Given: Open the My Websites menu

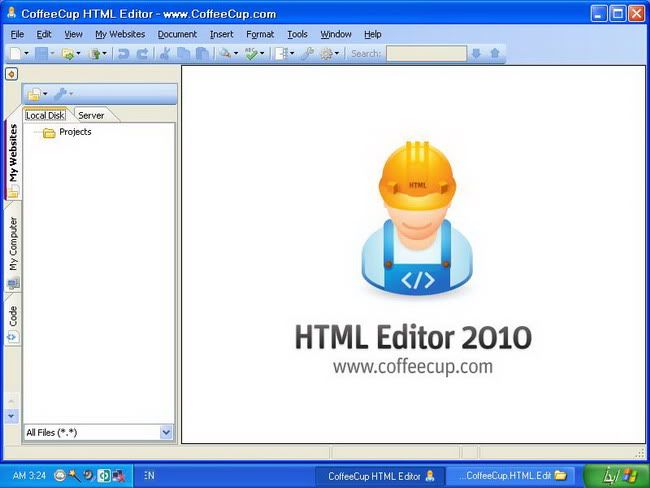Looking at the screenshot, I should pyautogui.click(x=120, y=34).
